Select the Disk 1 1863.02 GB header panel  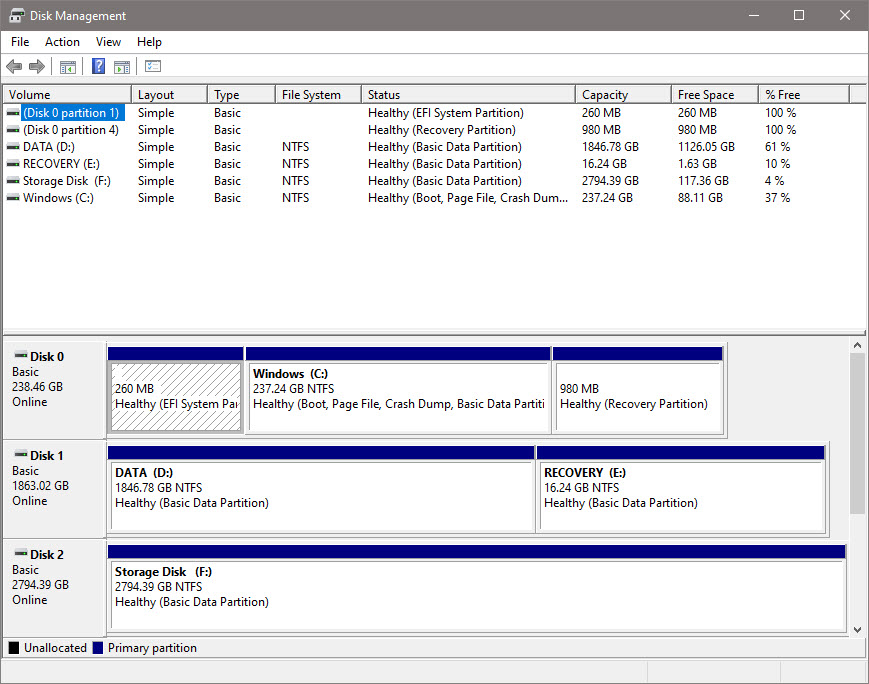(x=54, y=489)
